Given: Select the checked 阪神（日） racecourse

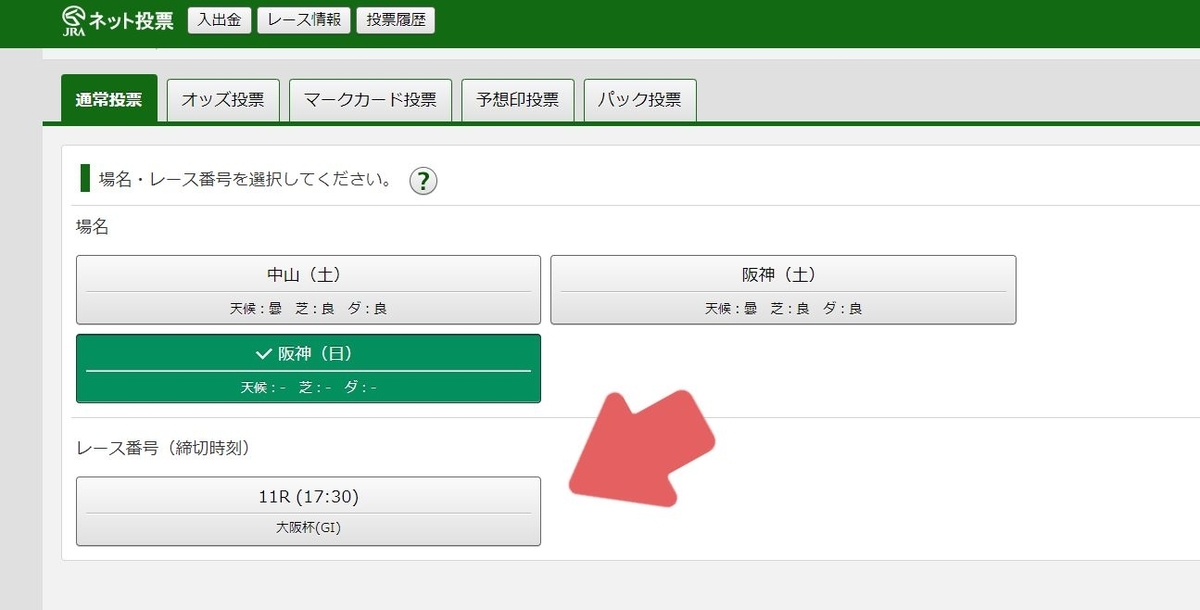Looking at the screenshot, I should click(308, 368).
